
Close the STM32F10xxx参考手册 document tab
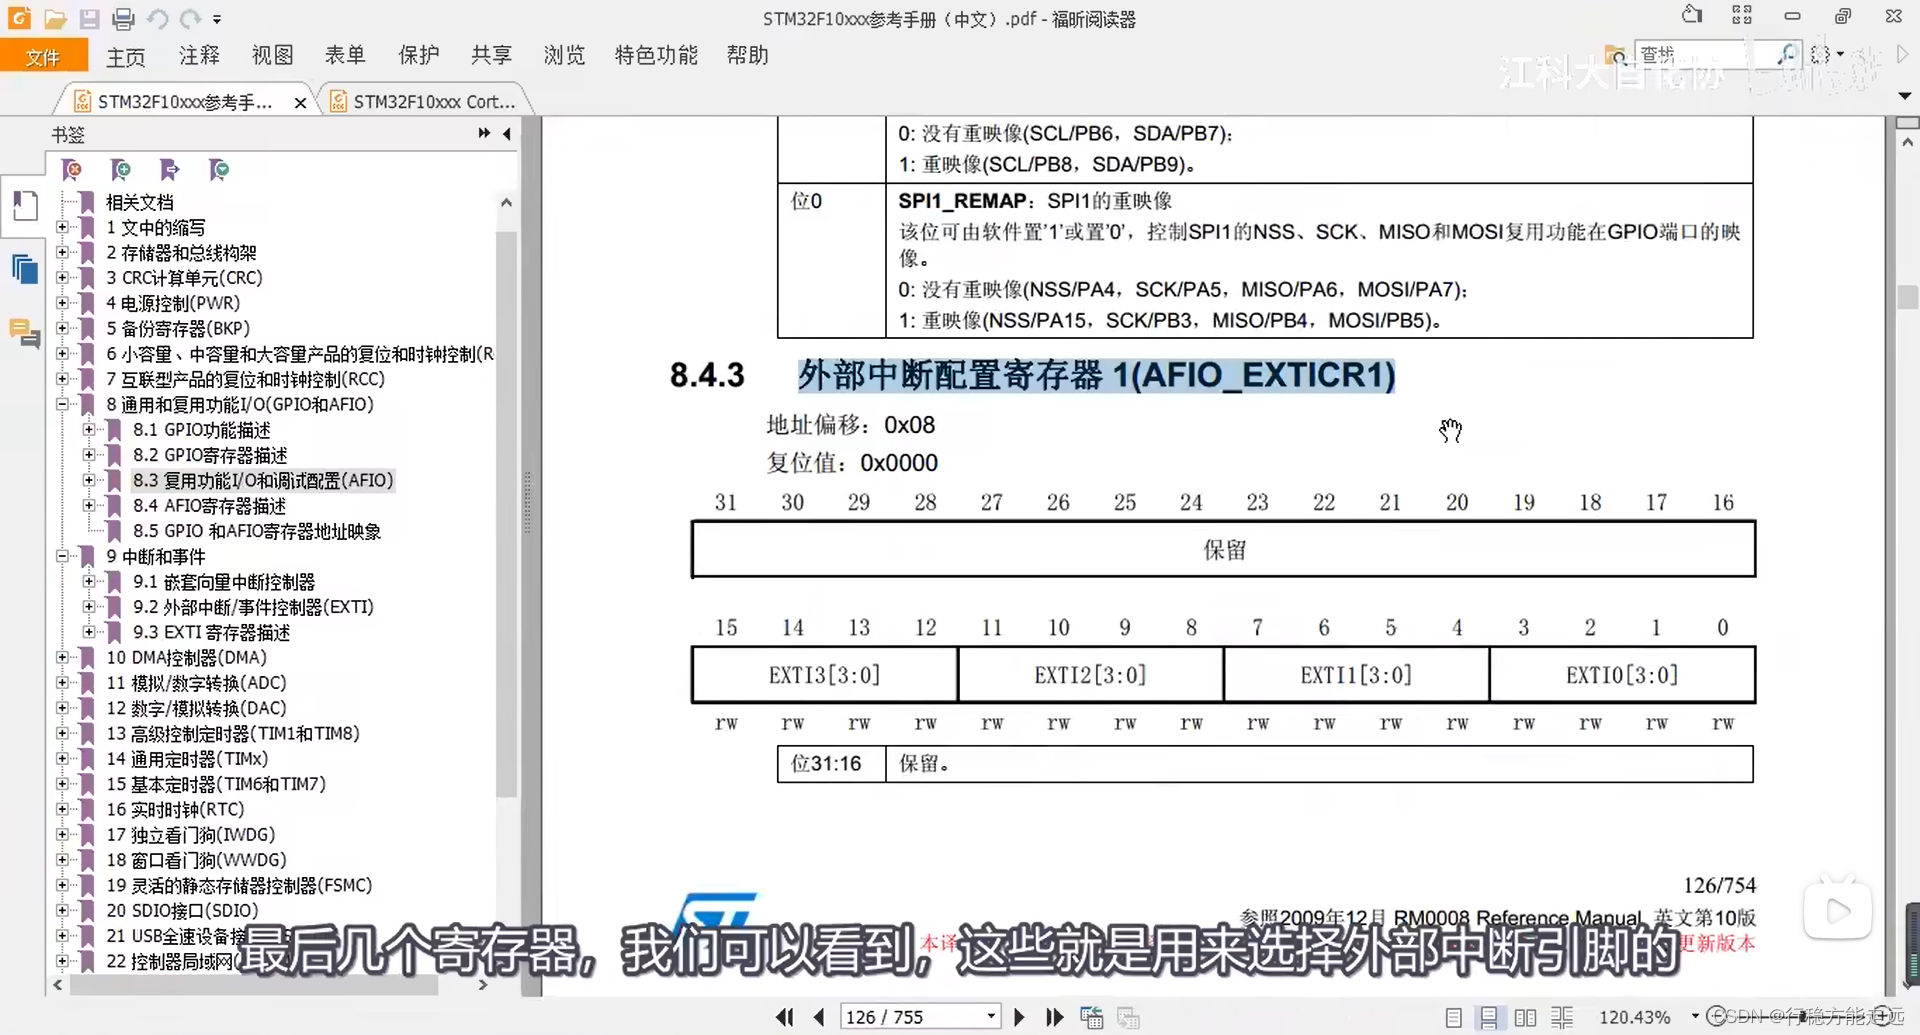tap(300, 103)
